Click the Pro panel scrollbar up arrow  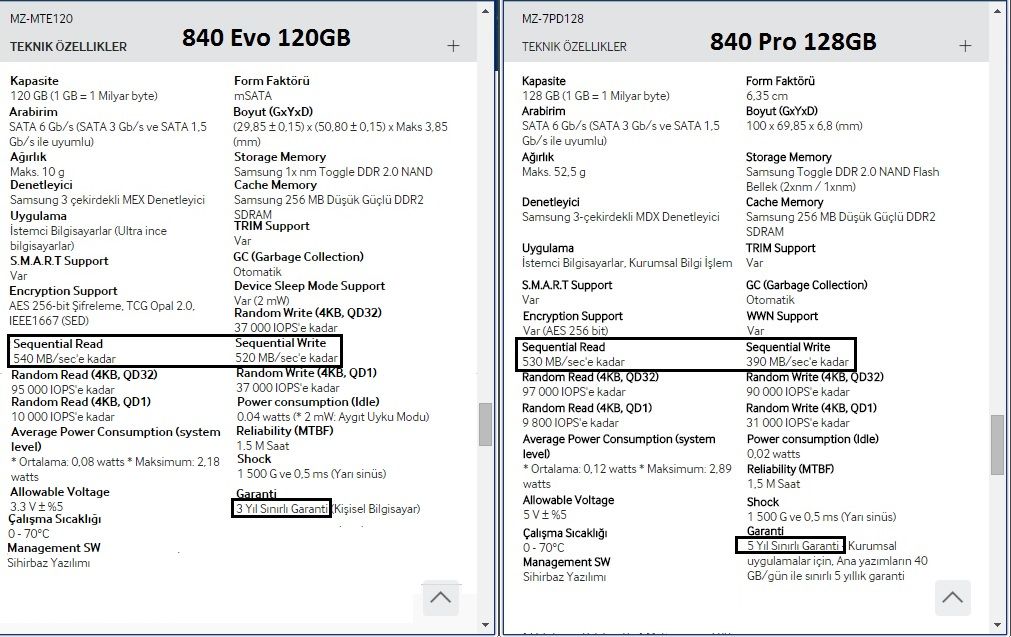997,11
